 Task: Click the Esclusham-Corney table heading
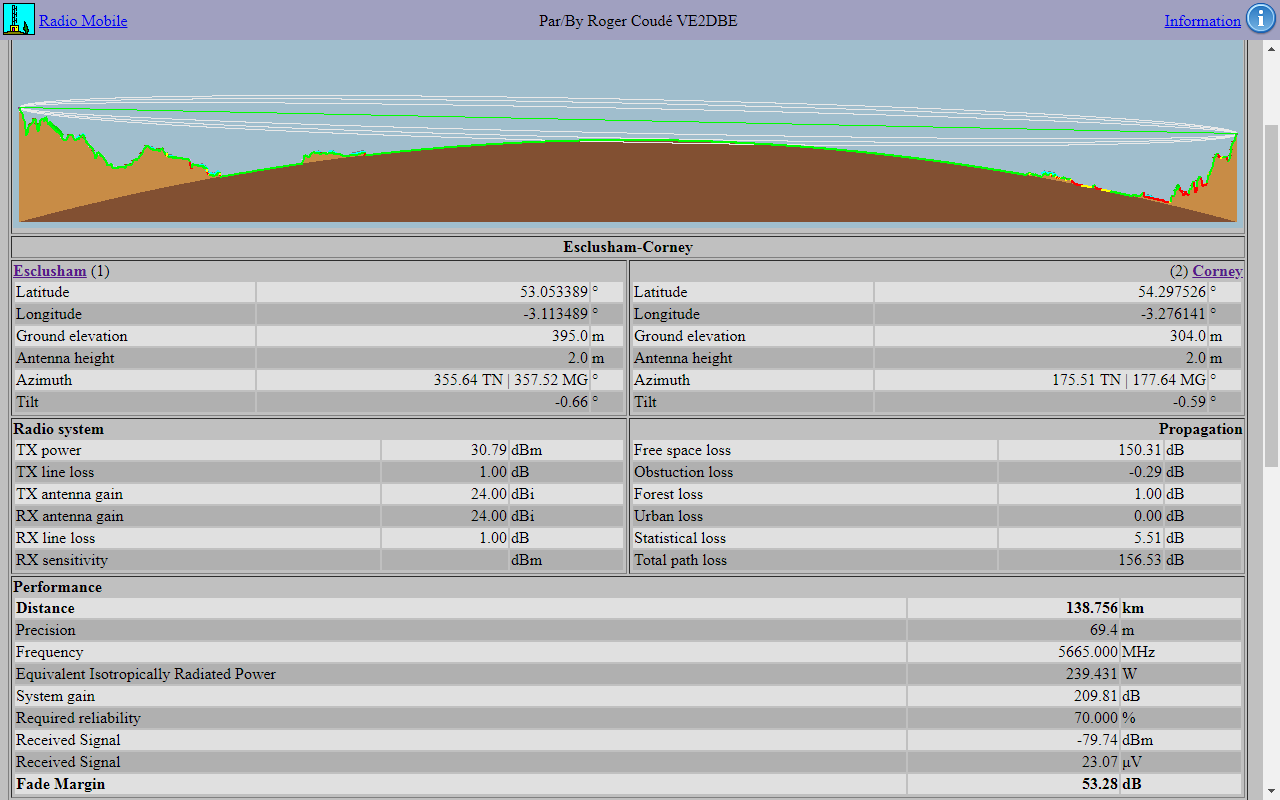[x=628, y=247]
